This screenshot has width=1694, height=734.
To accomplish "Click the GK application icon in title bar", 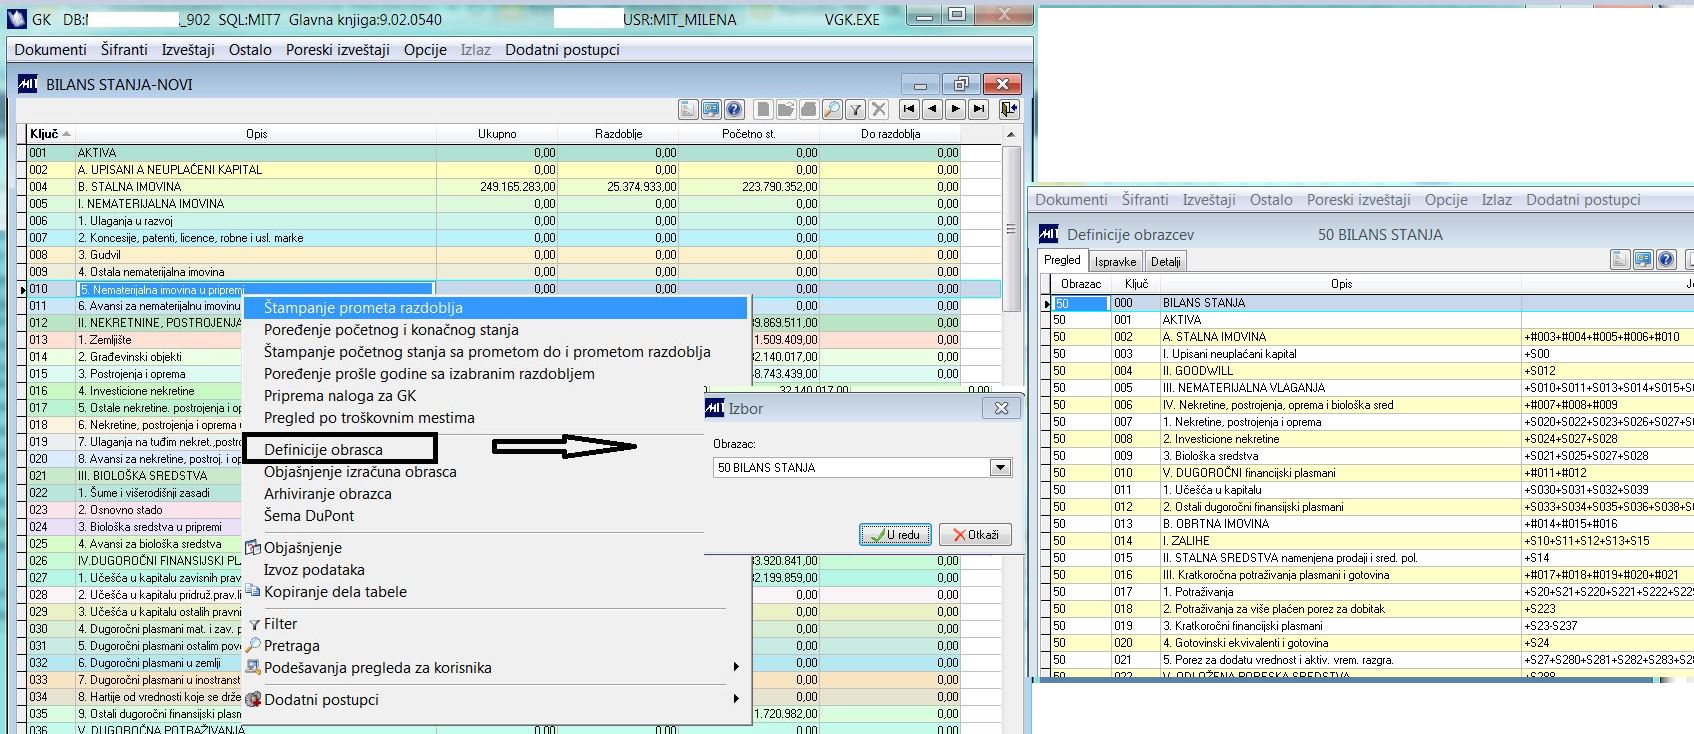I will point(17,19).
